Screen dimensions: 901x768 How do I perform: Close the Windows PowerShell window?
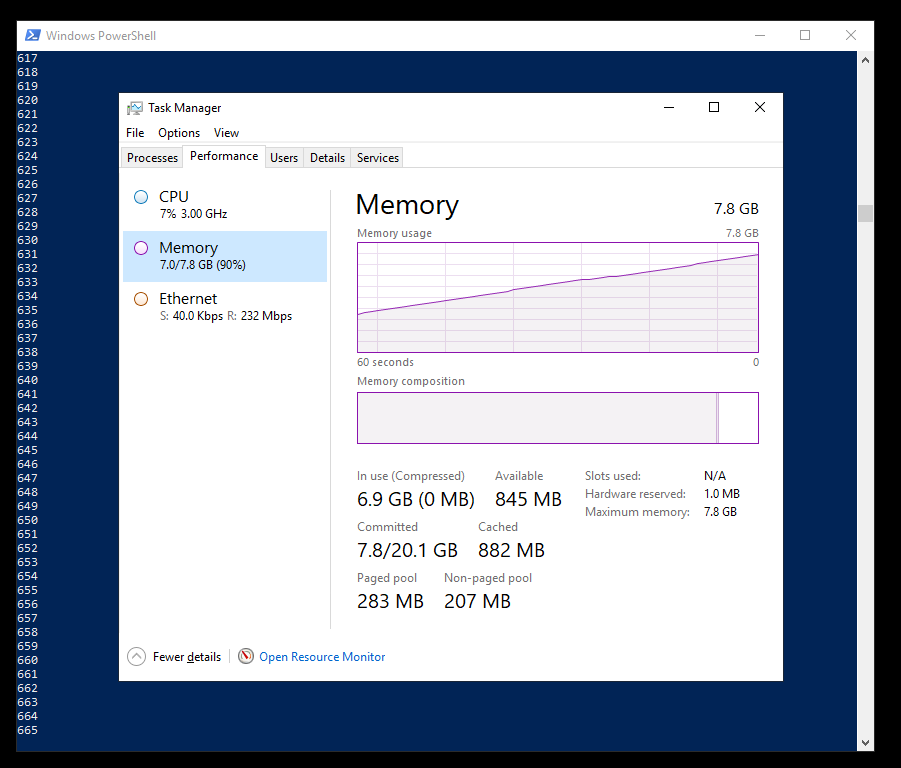tap(851, 35)
